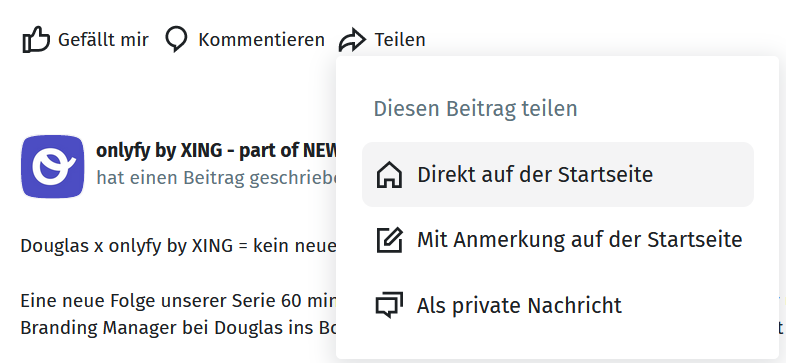Click the private message chat bubbles icon
The height and width of the screenshot is (363, 786).
pos(389,305)
